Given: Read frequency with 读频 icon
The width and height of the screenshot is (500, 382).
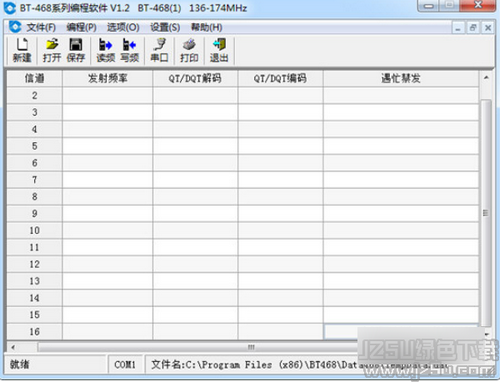Looking at the screenshot, I should pos(106,50).
